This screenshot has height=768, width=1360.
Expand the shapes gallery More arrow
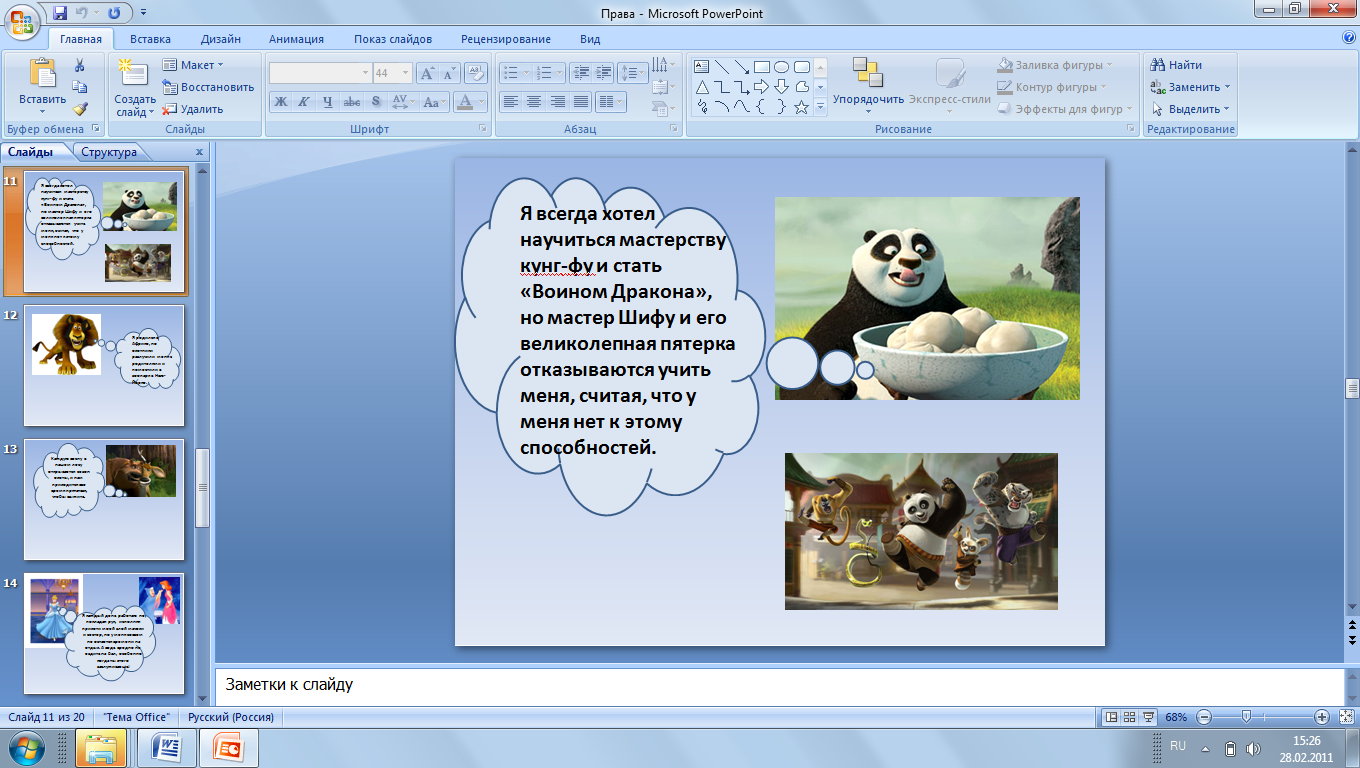click(x=820, y=107)
